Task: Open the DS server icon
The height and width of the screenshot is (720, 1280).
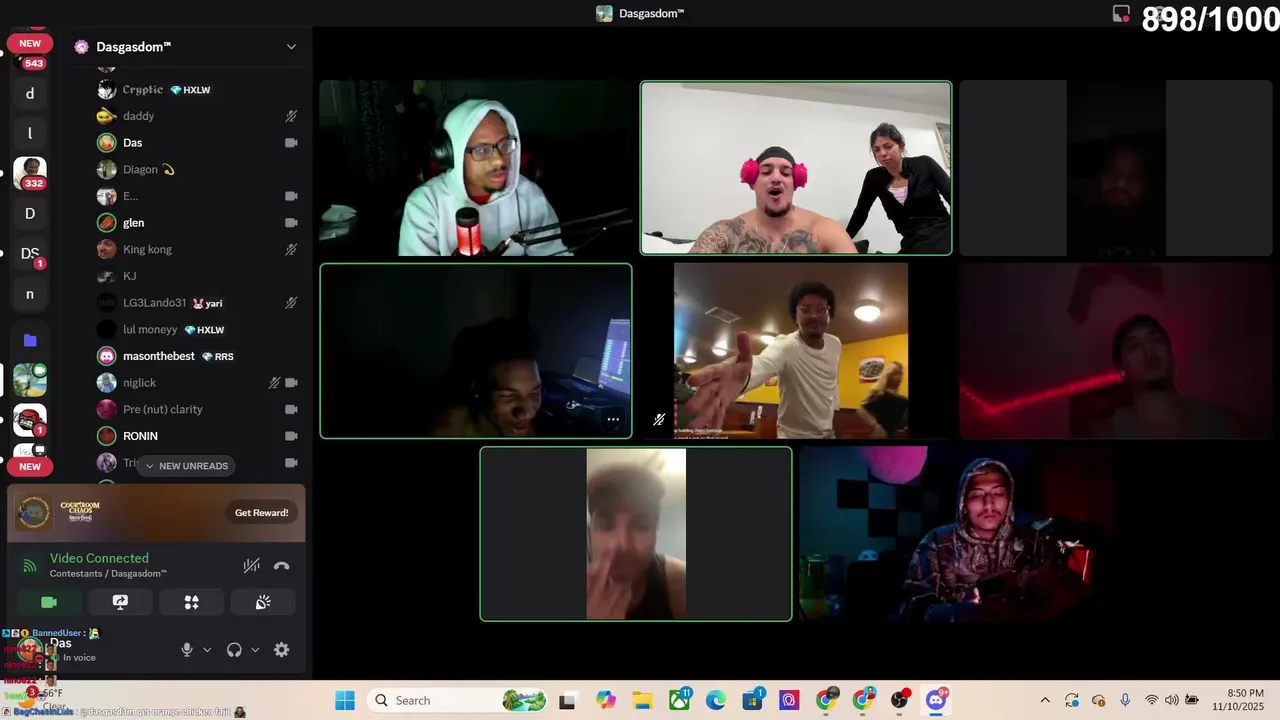Action: pyautogui.click(x=30, y=254)
